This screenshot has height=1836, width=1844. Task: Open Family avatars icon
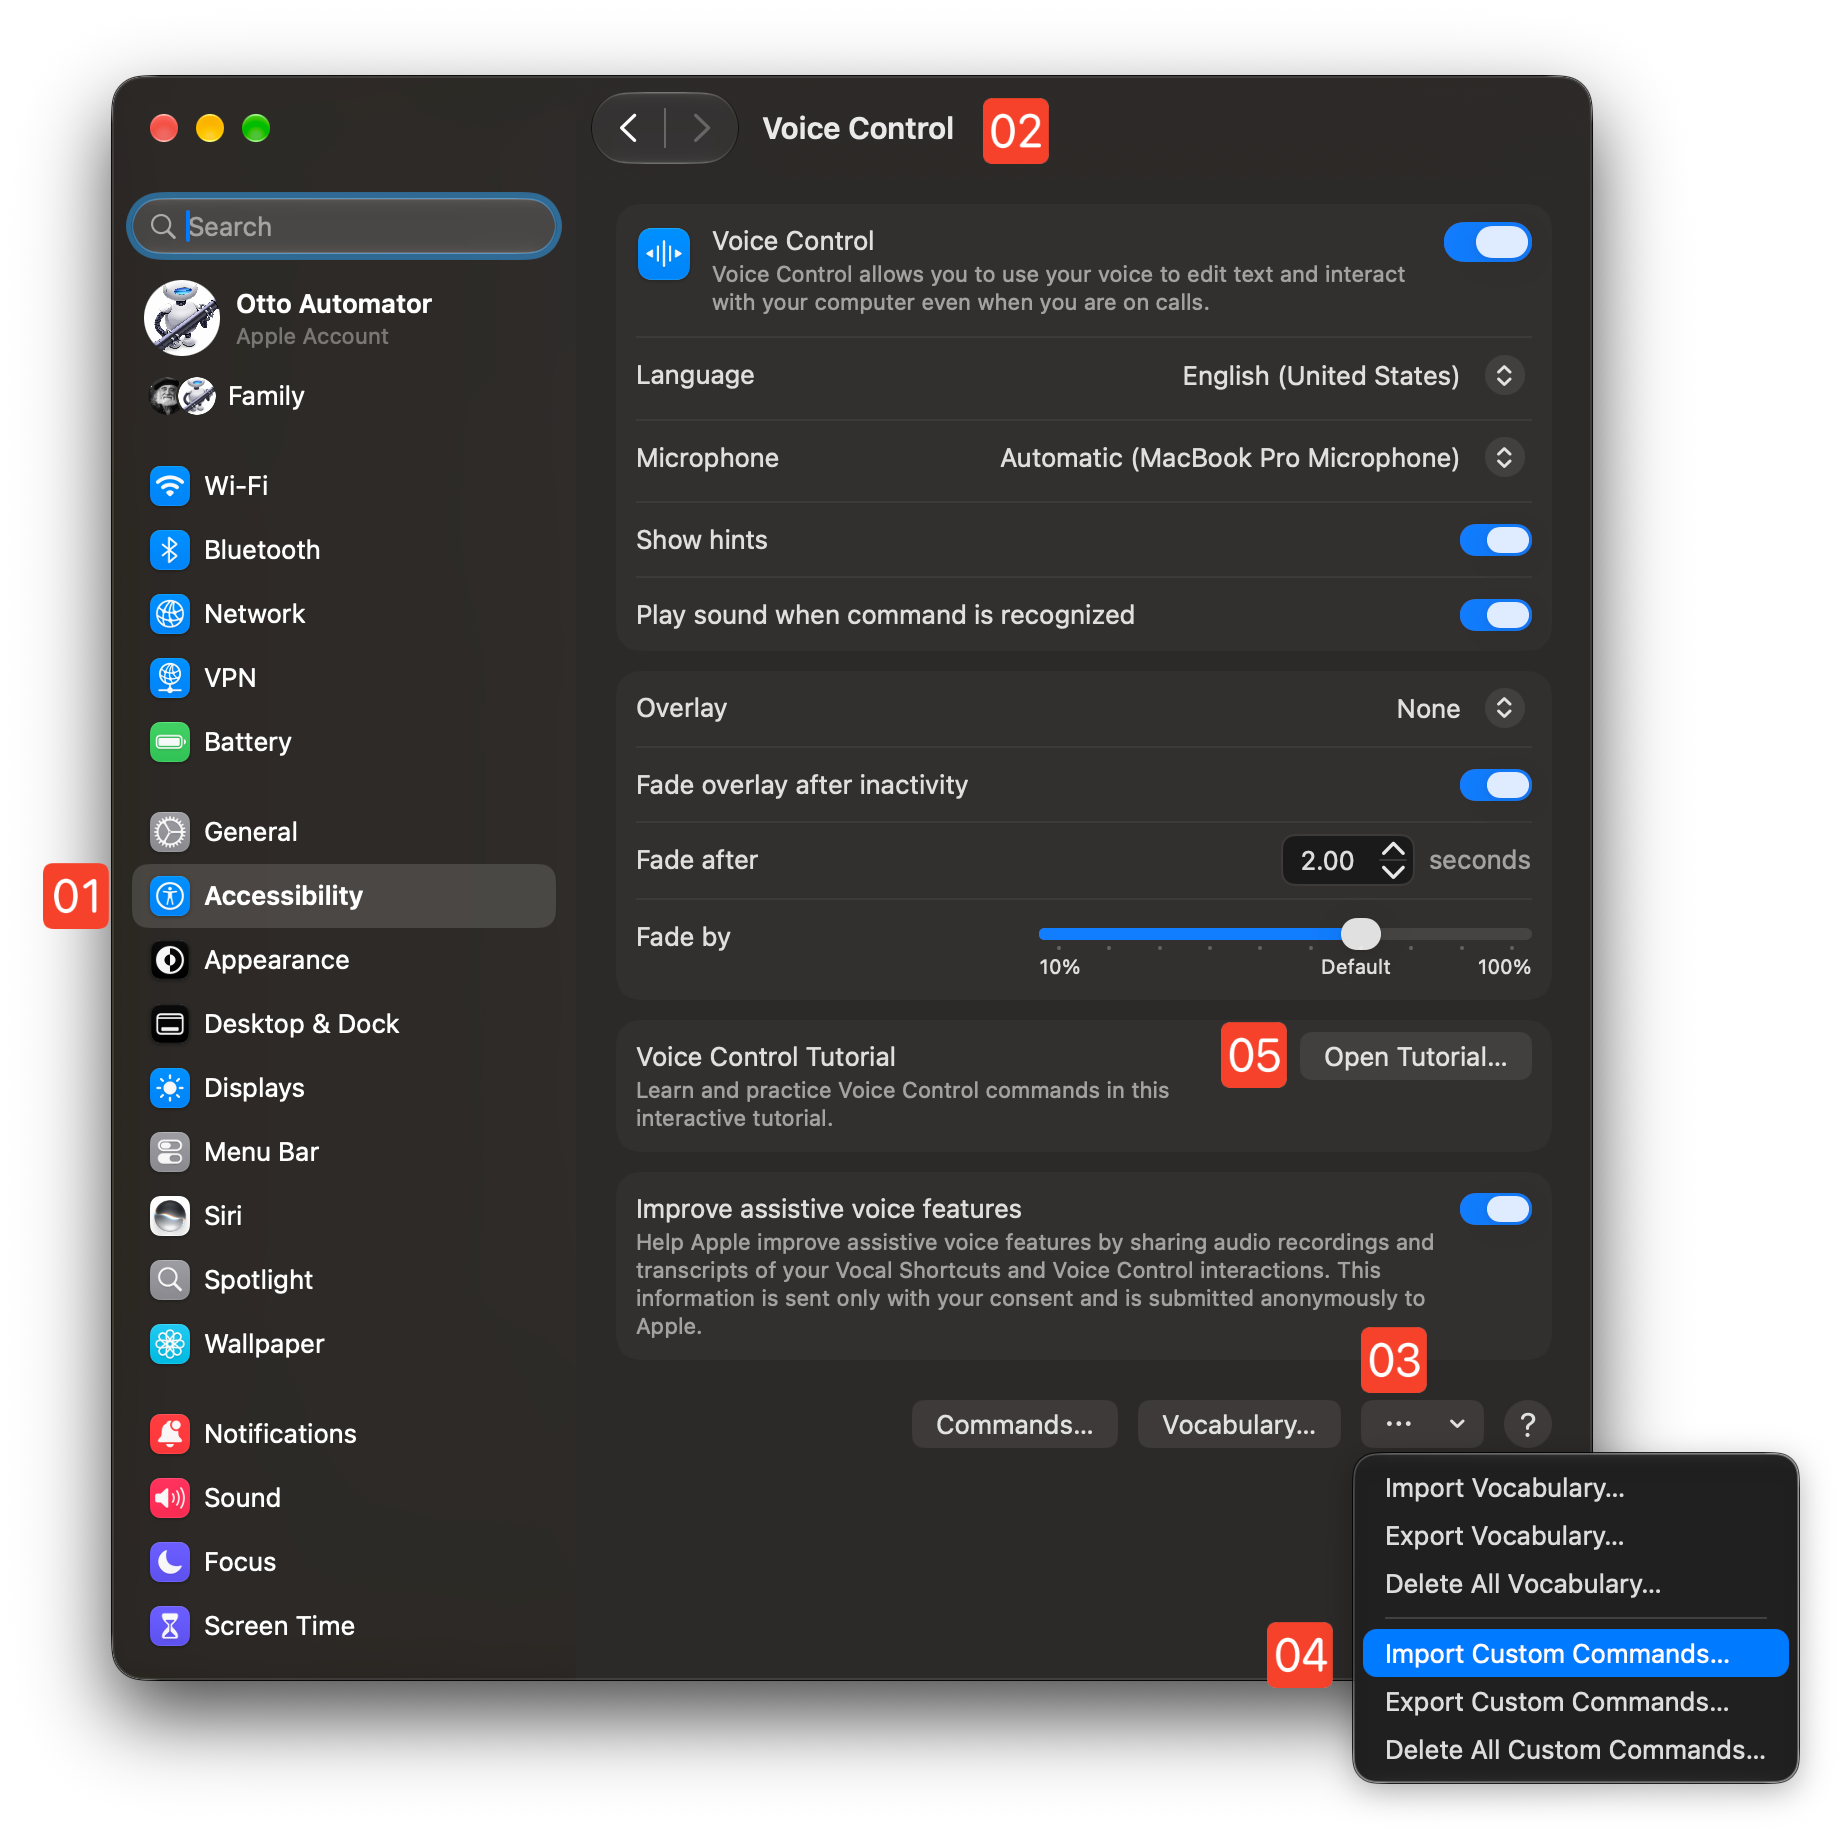182,396
